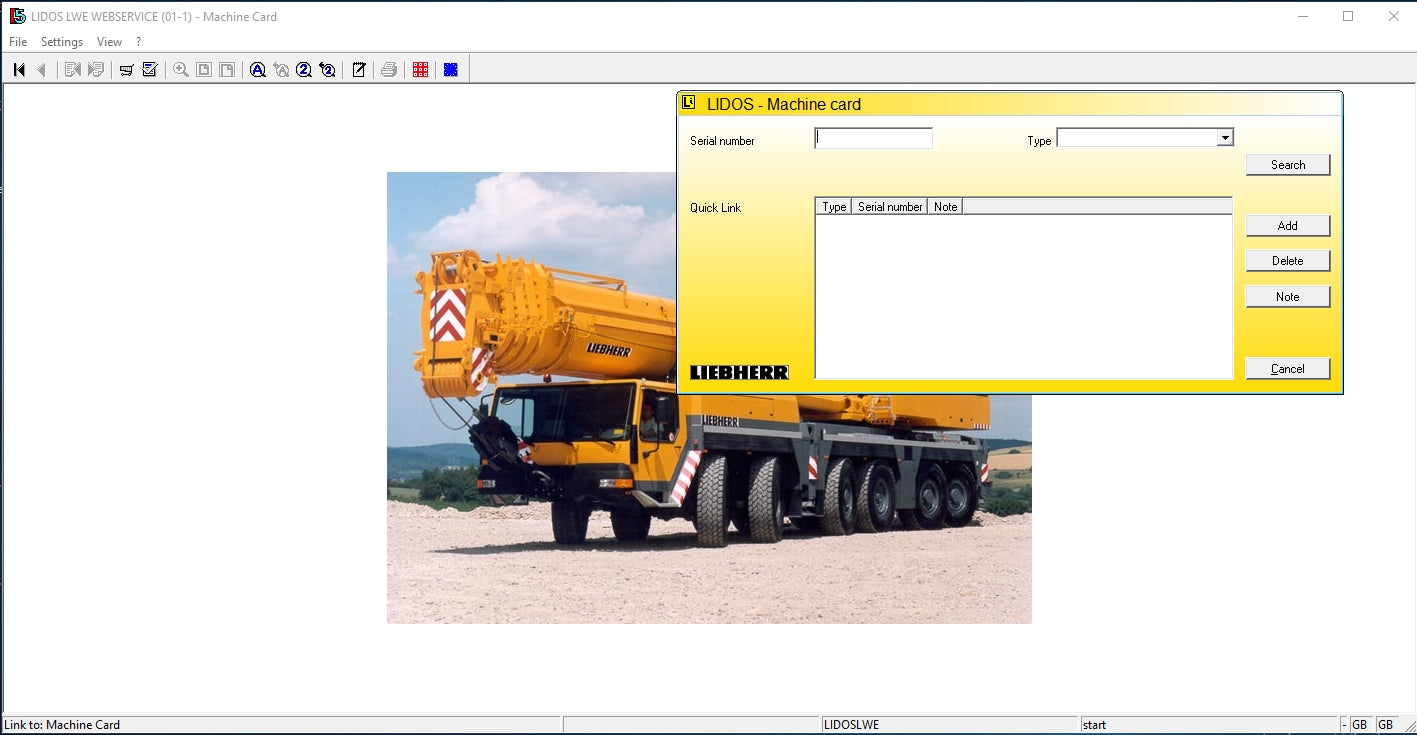Cancel the Machine card dialog
This screenshot has height=735, width=1417.
(x=1288, y=369)
